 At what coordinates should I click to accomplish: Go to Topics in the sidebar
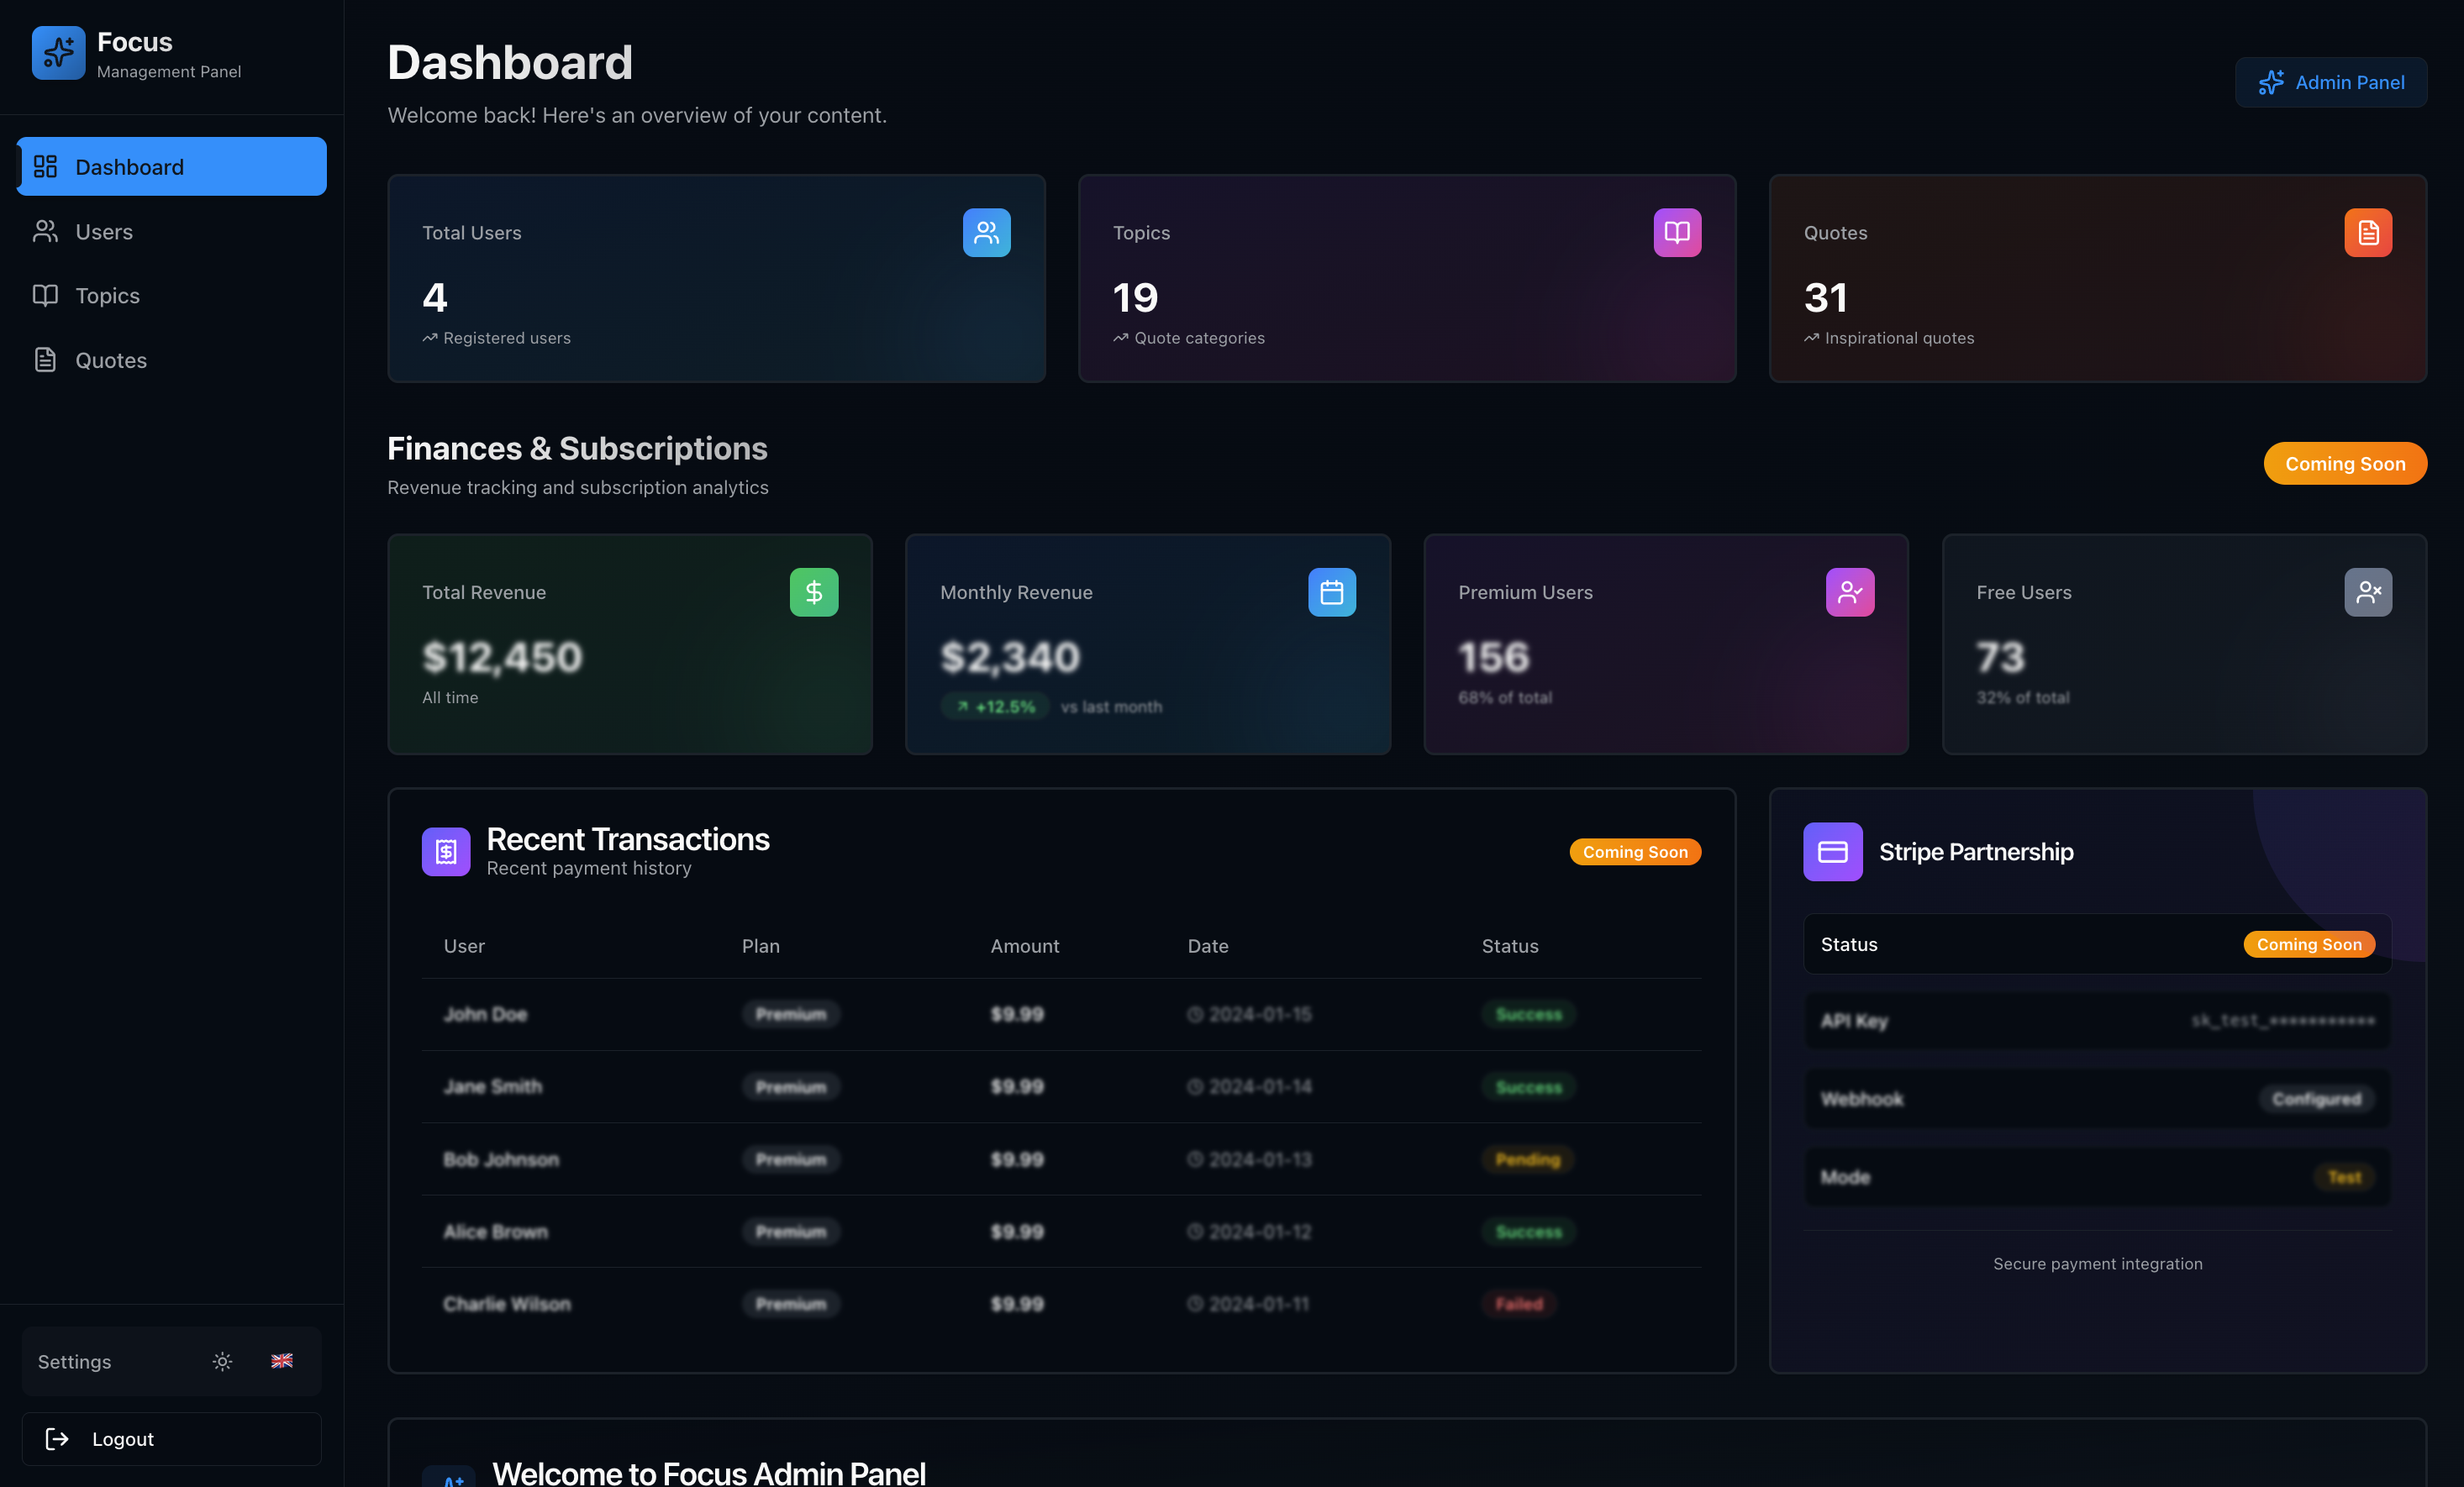[107, 295]
